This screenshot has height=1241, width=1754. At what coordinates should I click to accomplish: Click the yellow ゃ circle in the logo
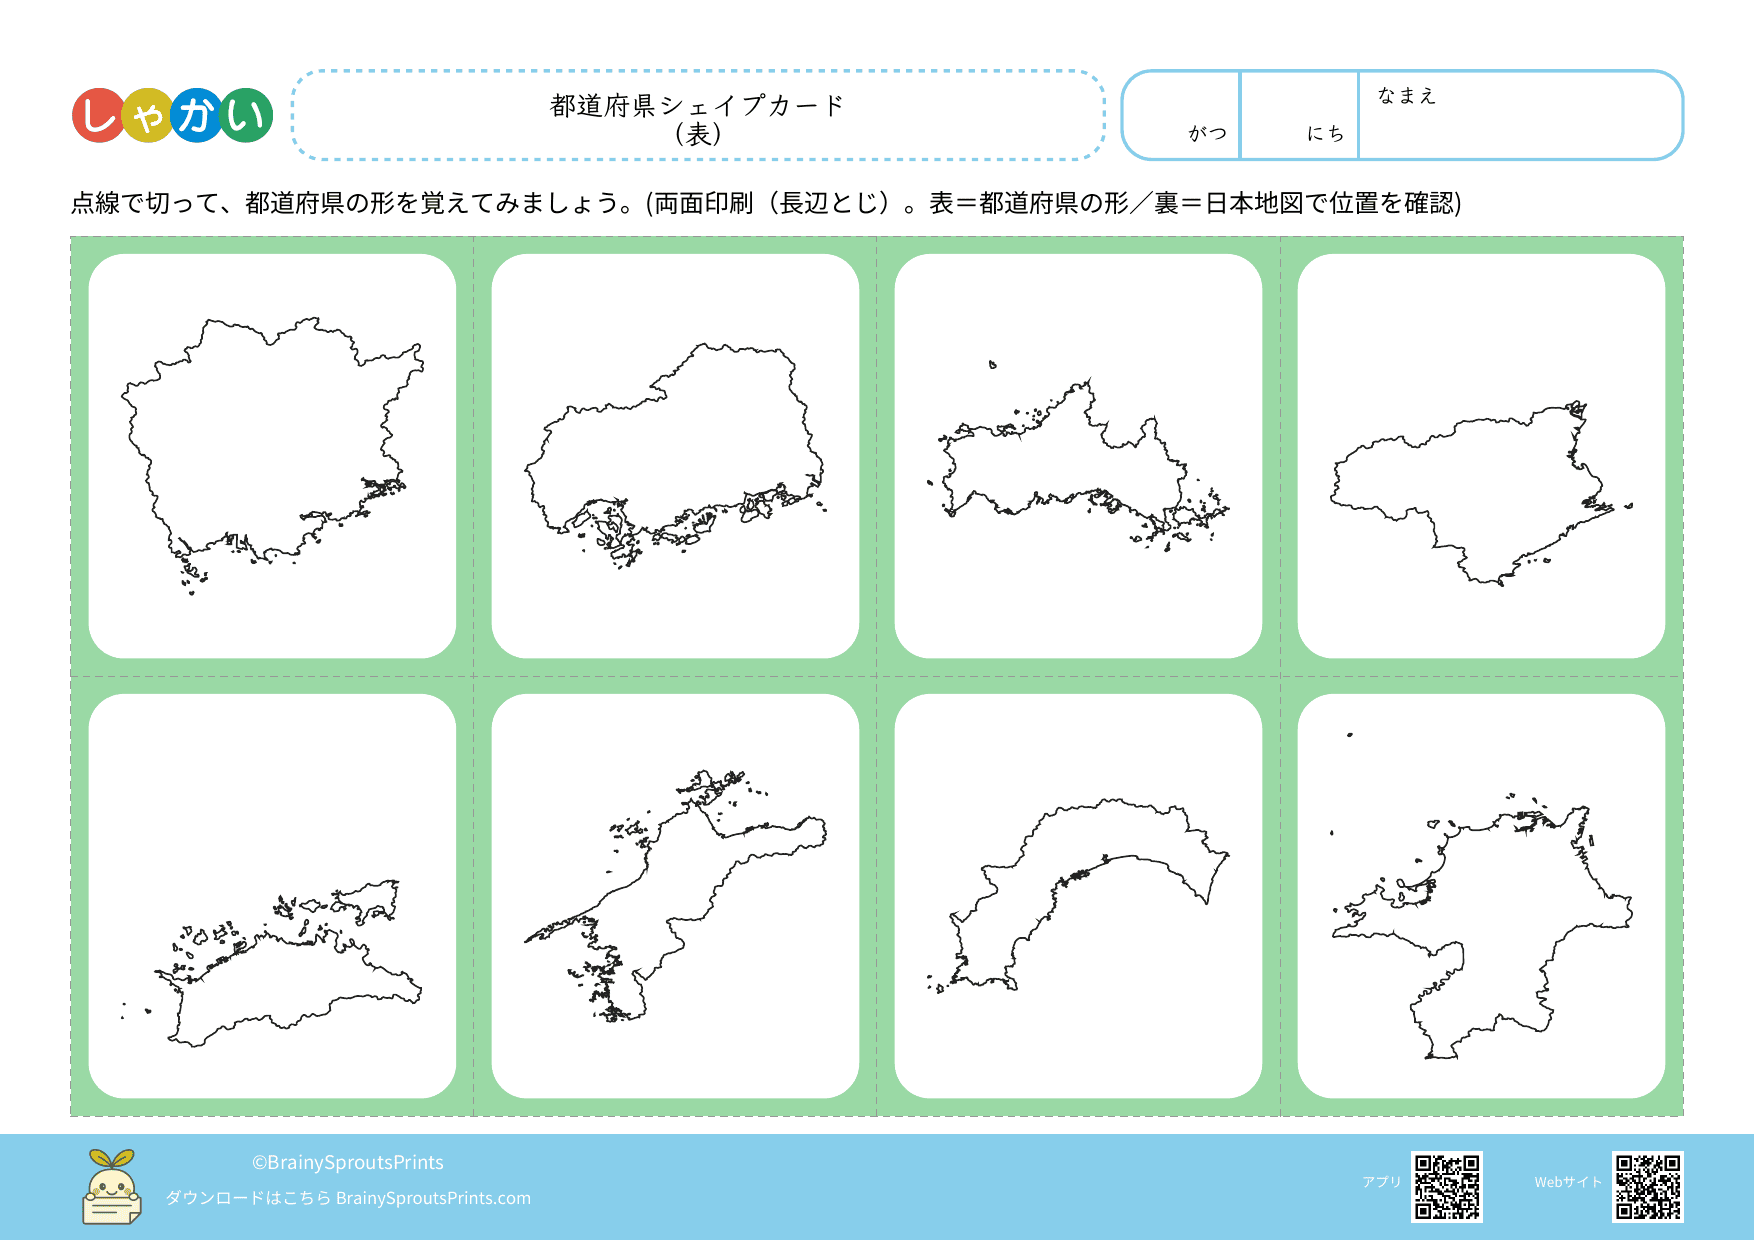147,117
